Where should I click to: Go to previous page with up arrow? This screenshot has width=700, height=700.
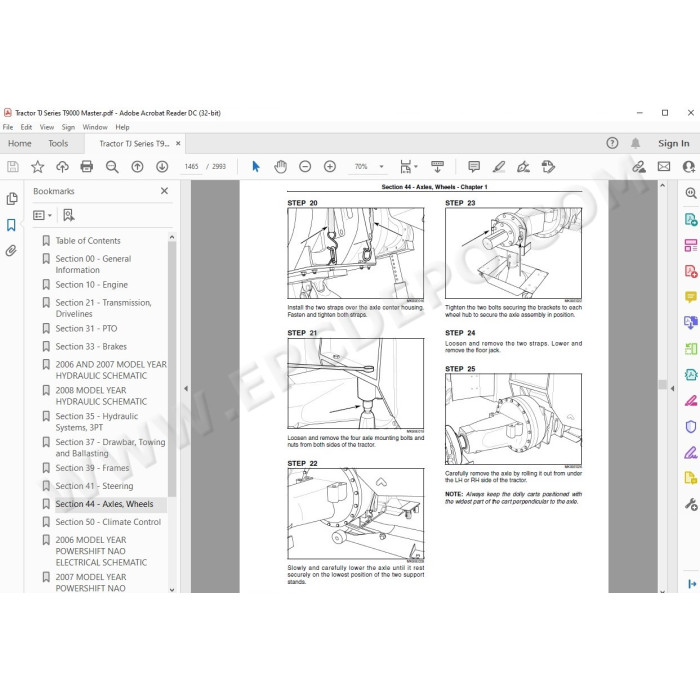point(137,167)
